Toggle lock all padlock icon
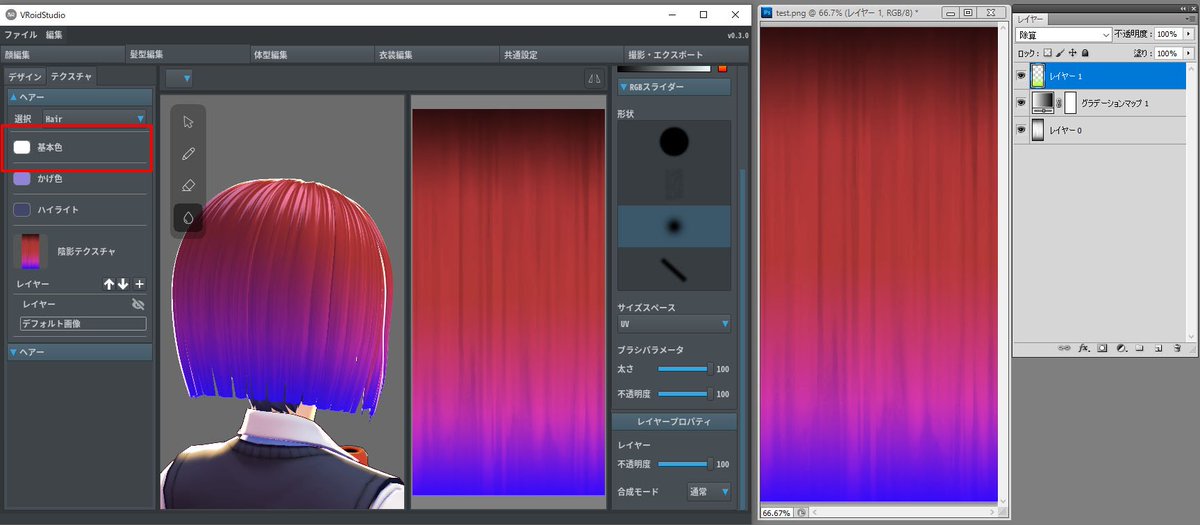 point(1085,53)
